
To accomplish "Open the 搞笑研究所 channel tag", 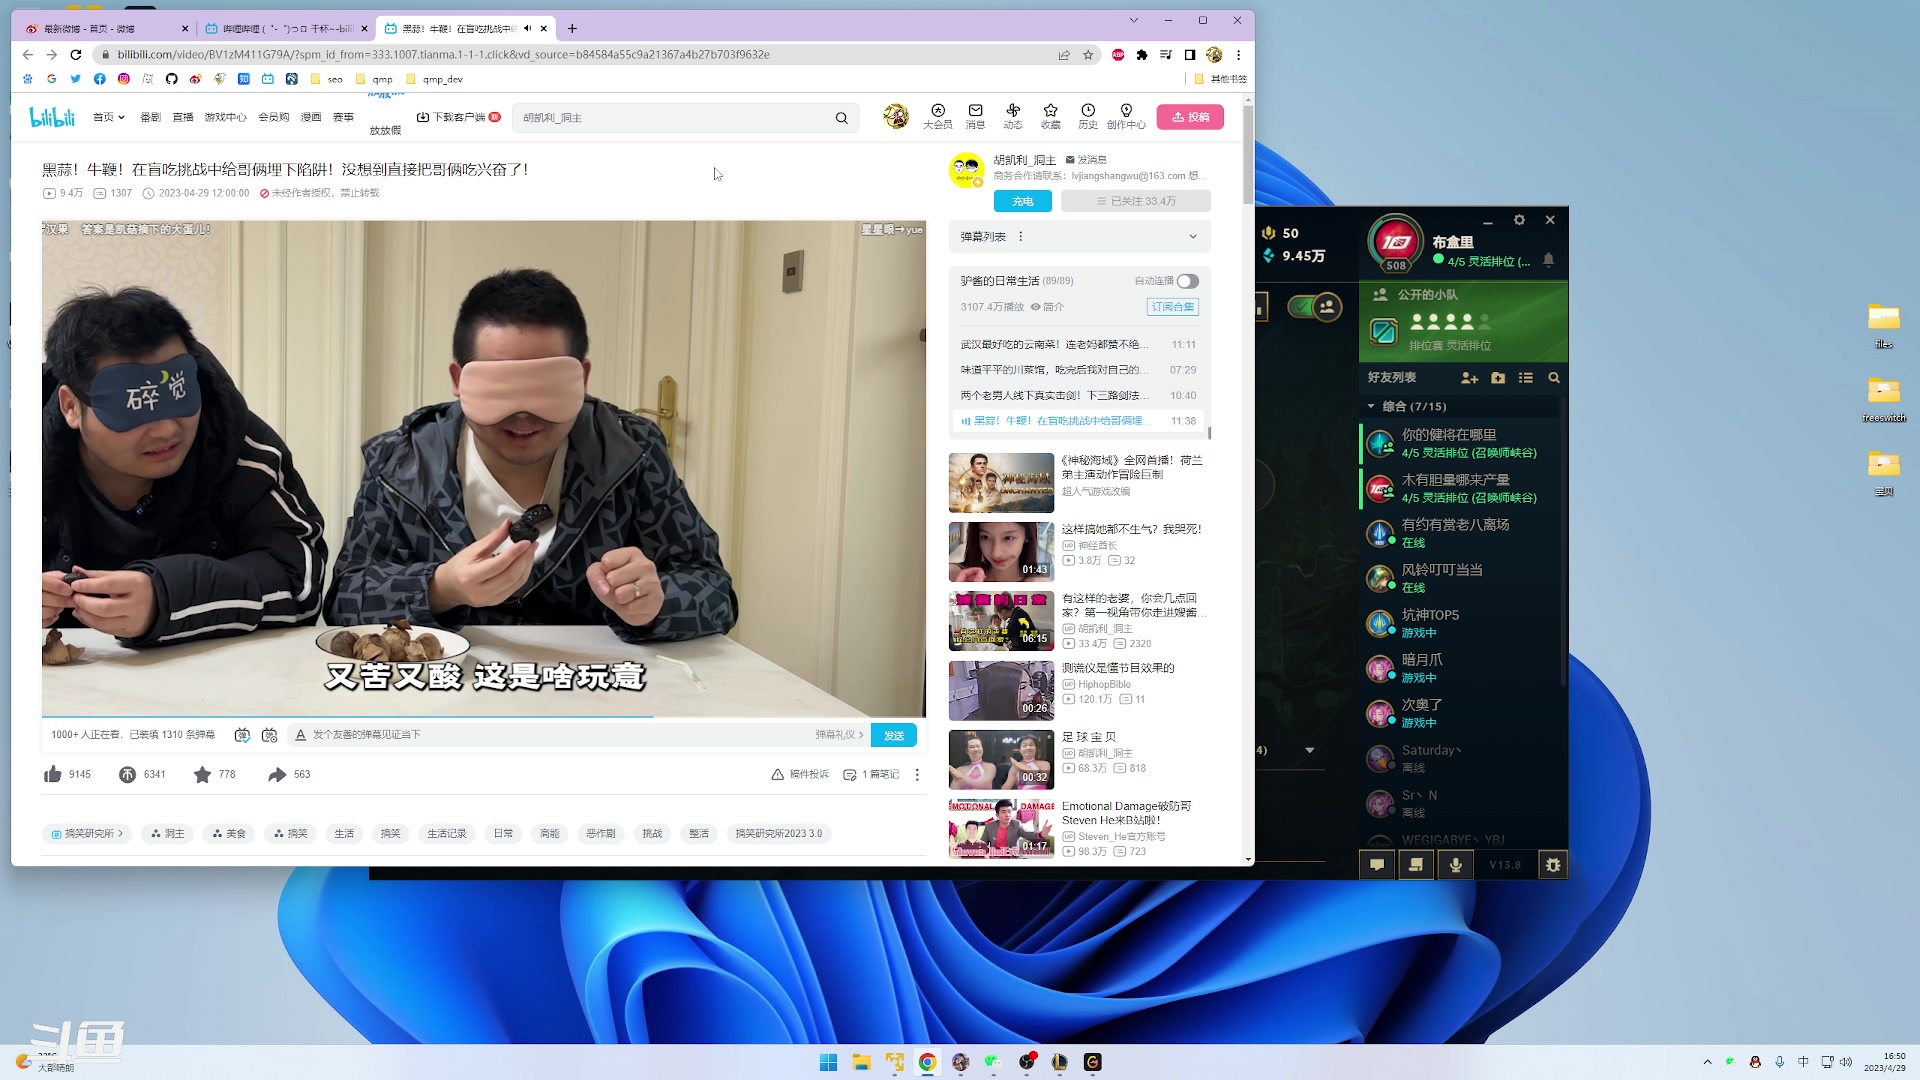I will [x=88, y=834].
